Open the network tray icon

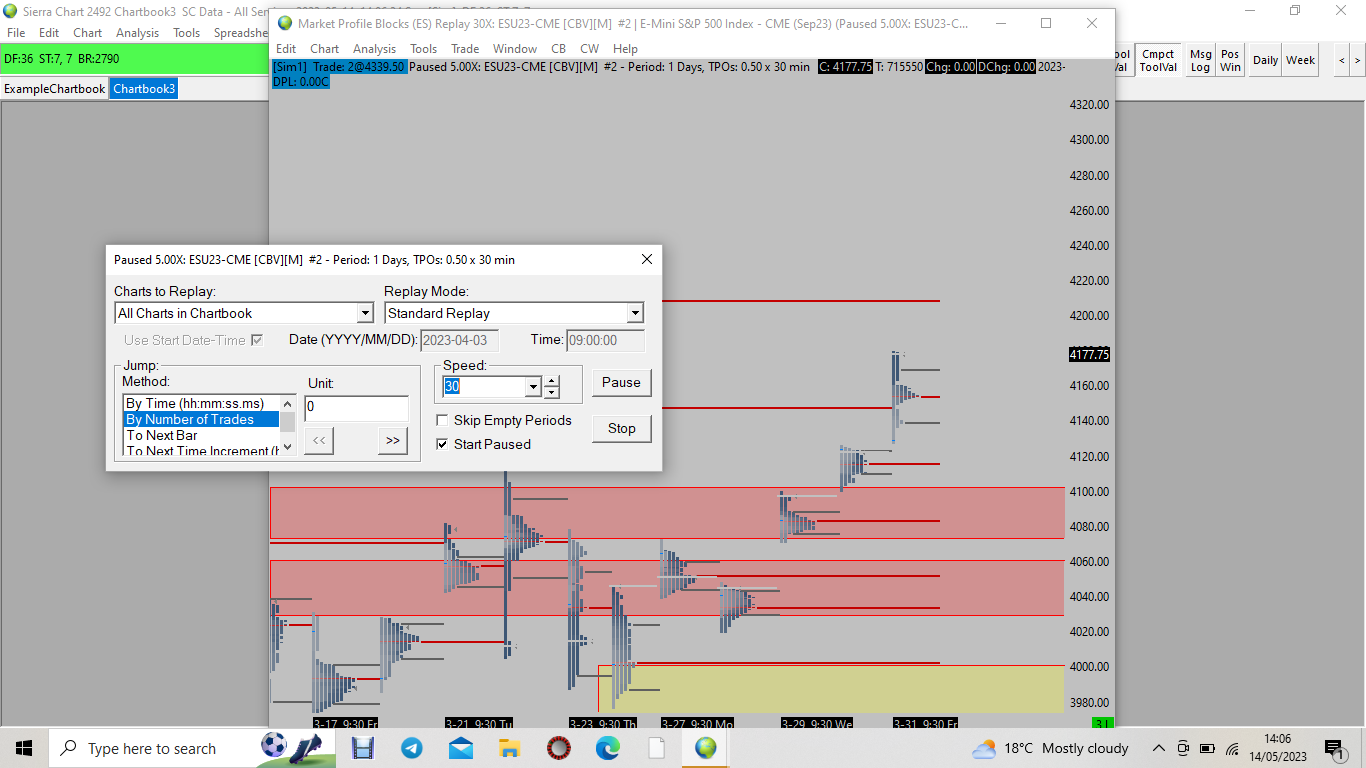click(x=1232, y=748)
